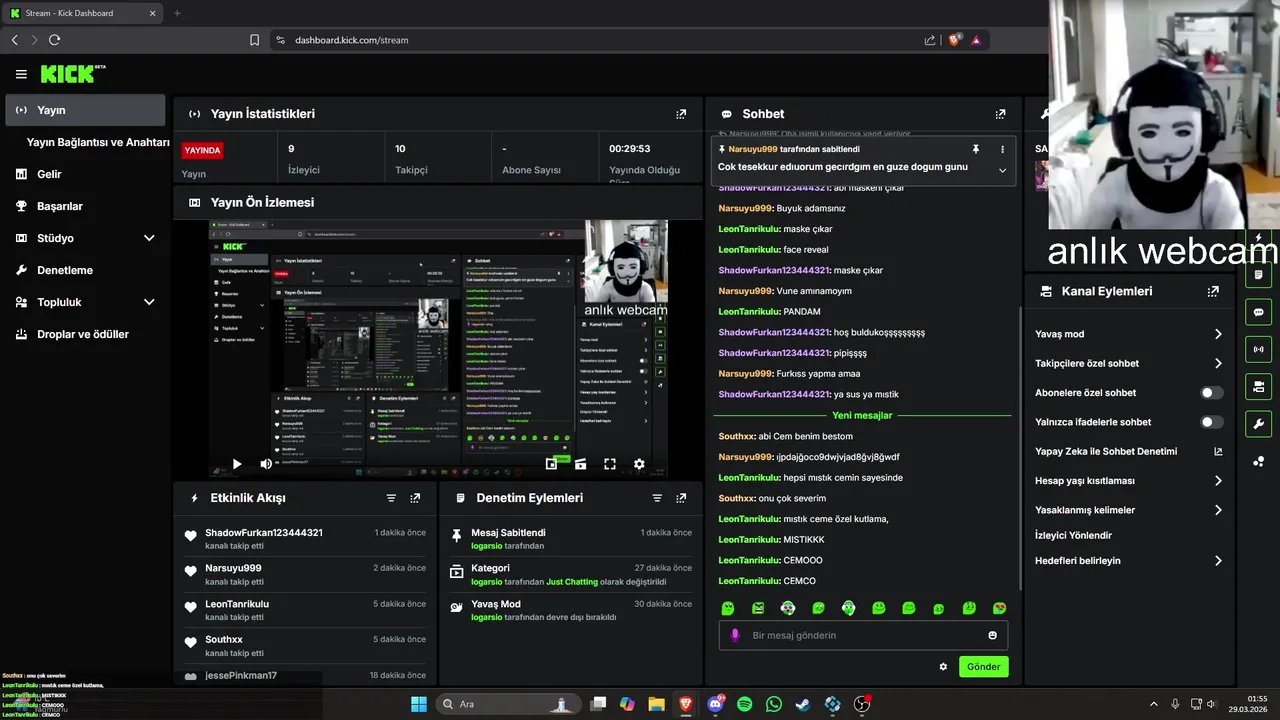
Task: Pop out the Denetim Eylemleri panel
Action: click(681, 498)
